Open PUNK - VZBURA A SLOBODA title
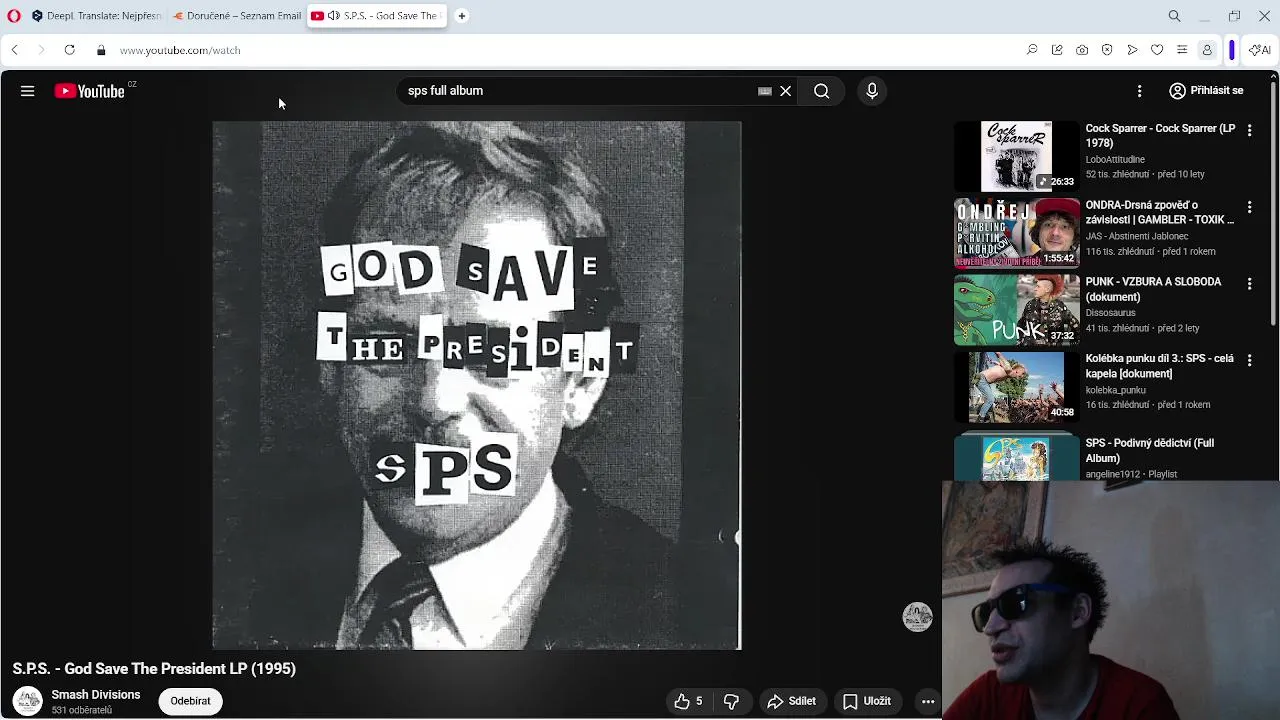Viewport: 1280px width, 720px height. [1153, 289]
